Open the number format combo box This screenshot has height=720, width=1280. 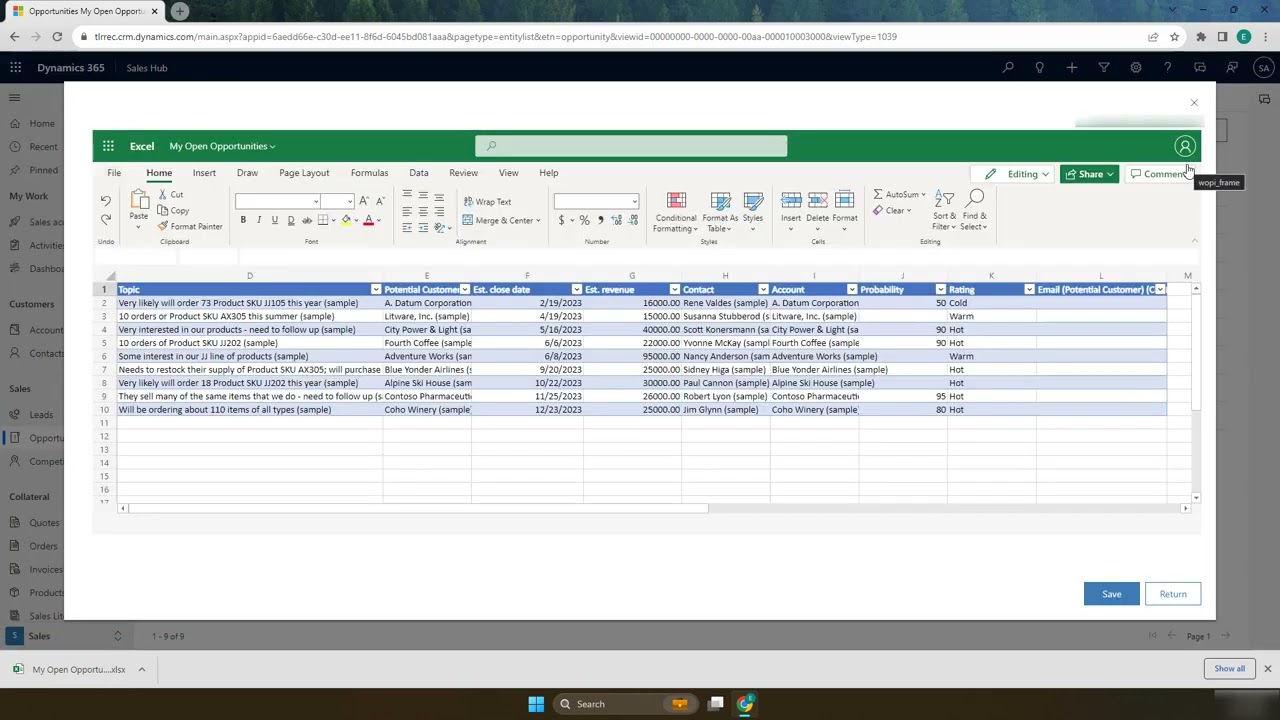596,201
